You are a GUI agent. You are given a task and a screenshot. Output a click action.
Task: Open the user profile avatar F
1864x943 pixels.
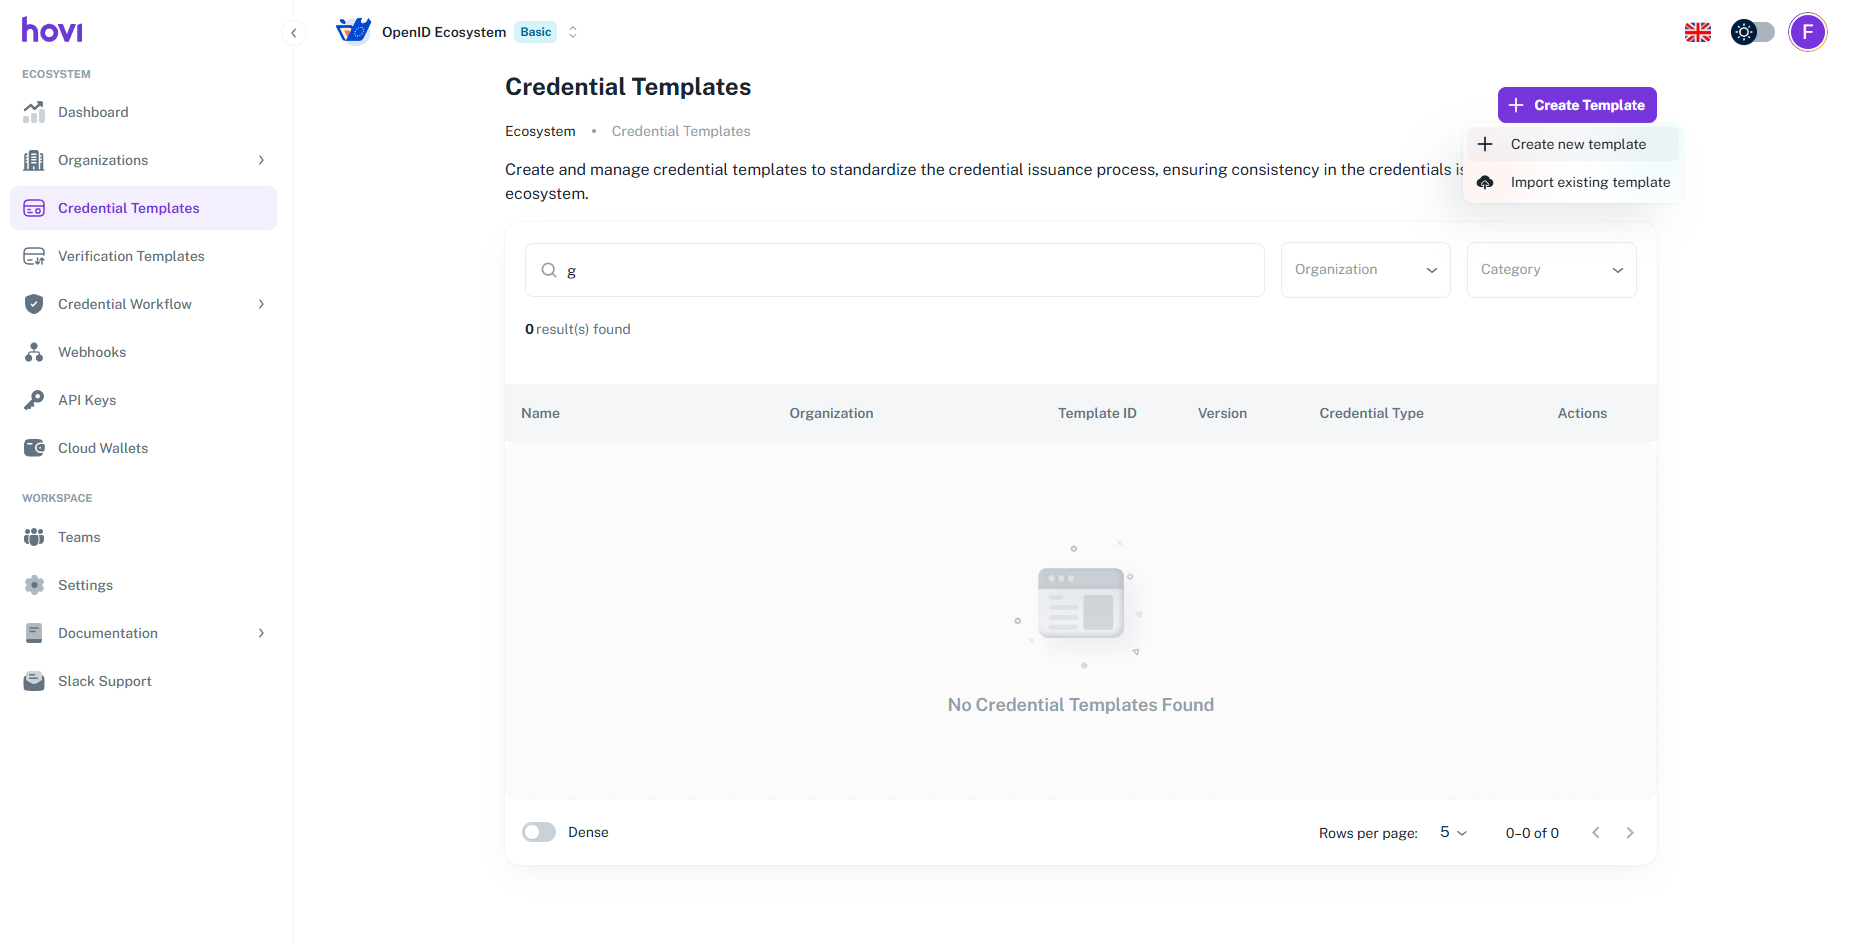click(1807, 32)
